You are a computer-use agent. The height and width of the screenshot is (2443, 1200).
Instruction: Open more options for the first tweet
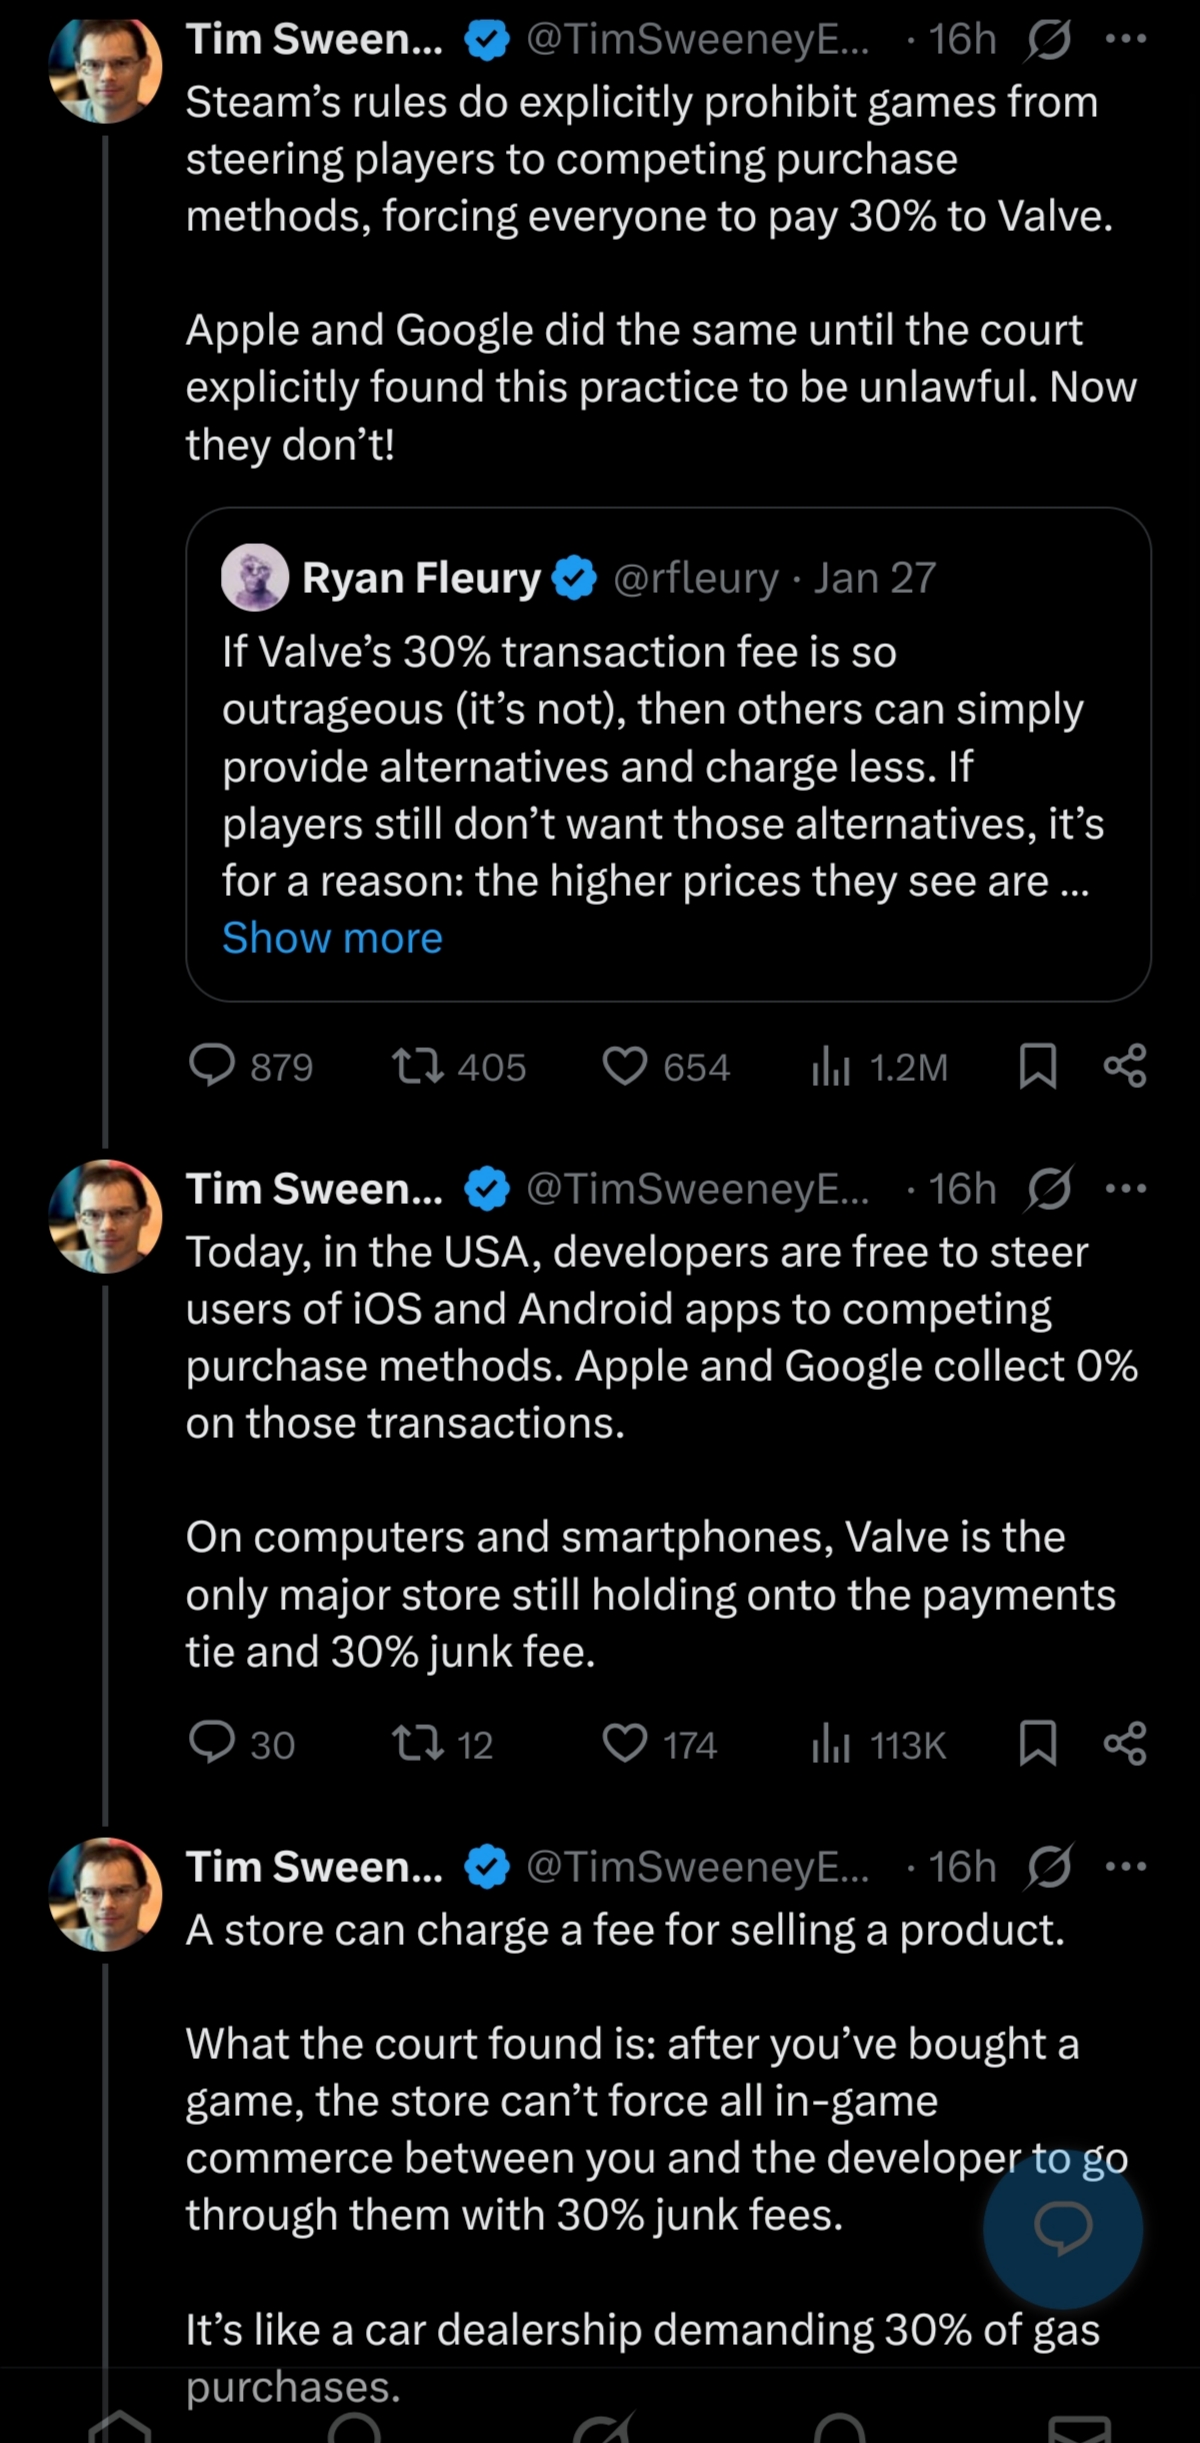click(x=1126, y=39)
